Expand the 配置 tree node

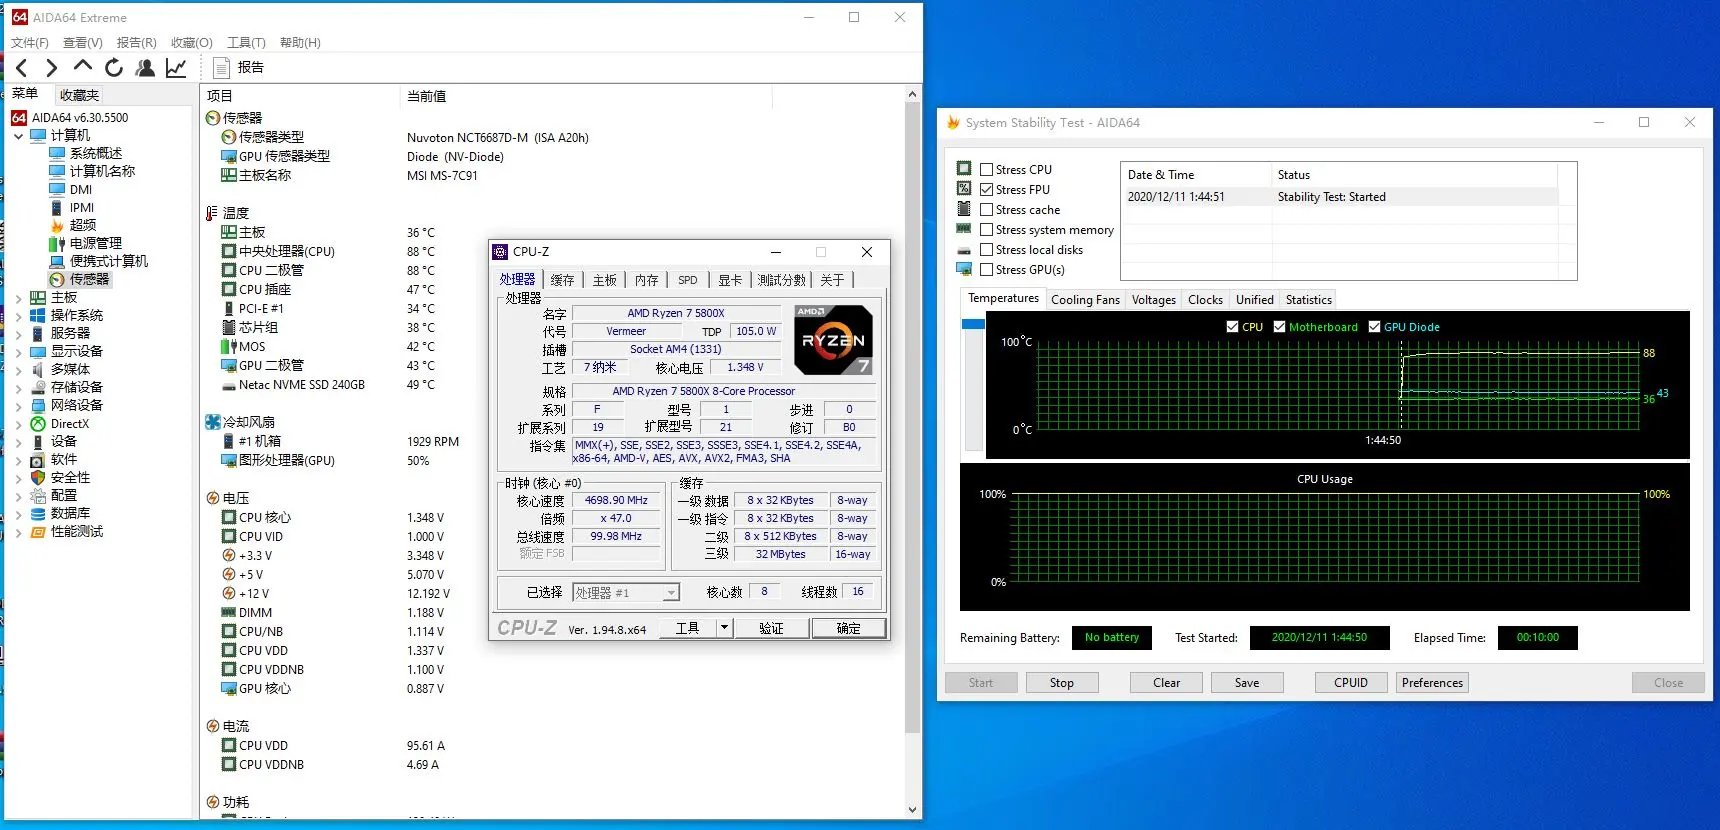tap(18, 495)
